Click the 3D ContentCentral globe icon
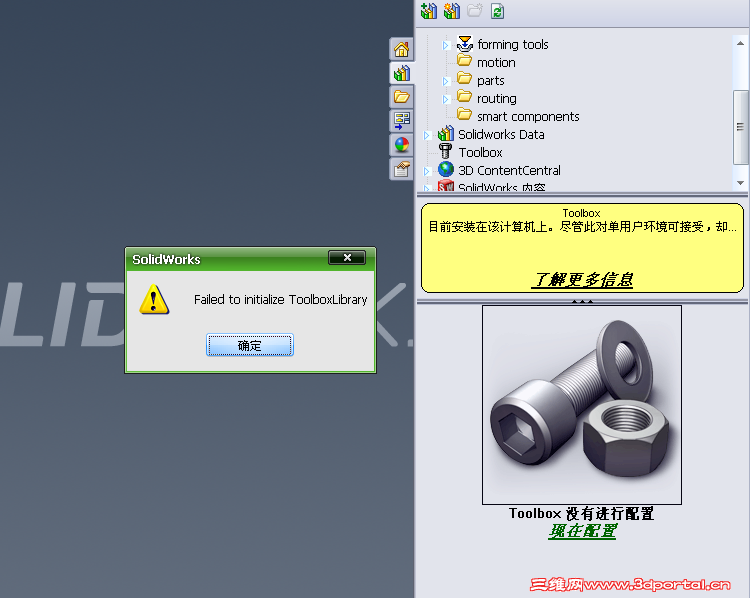The height and width of the screenshot is (598, 750). 446,169
